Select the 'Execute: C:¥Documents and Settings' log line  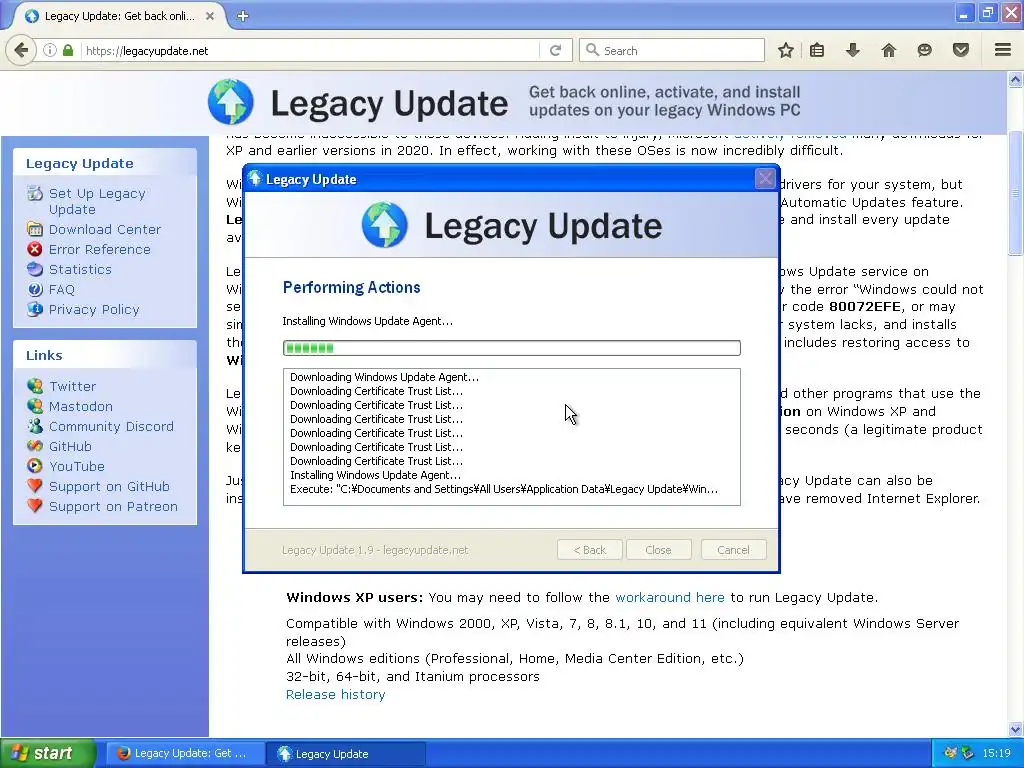pos(504,489)
